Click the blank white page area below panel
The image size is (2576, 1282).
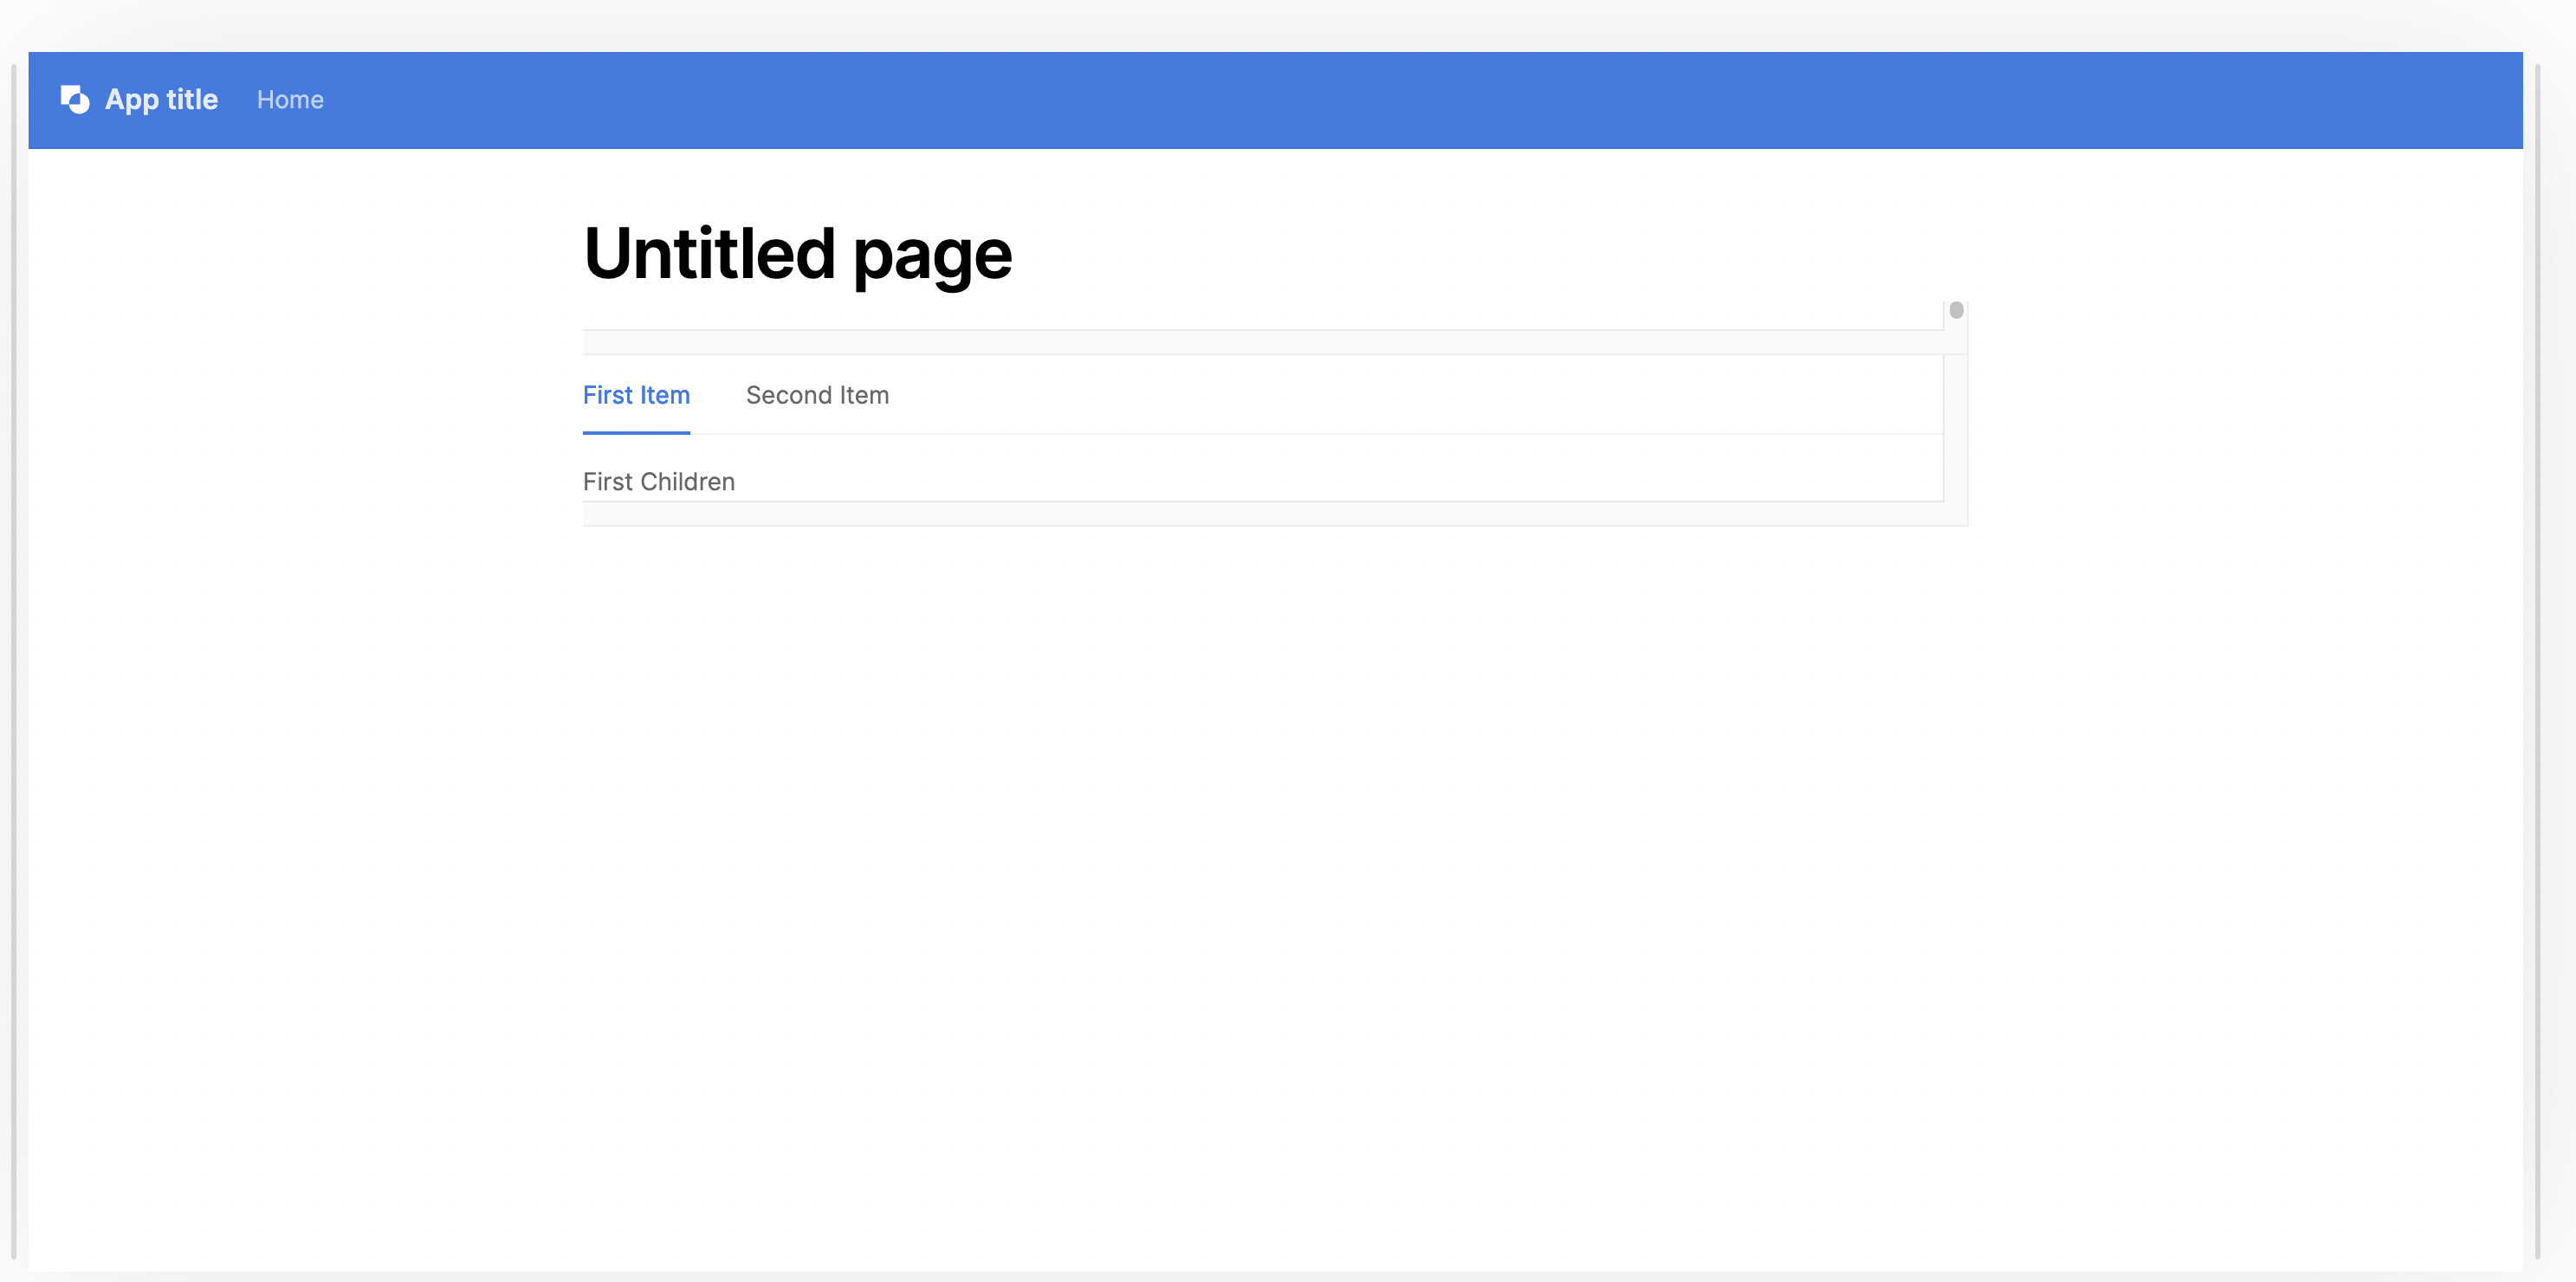[1270, 850]
